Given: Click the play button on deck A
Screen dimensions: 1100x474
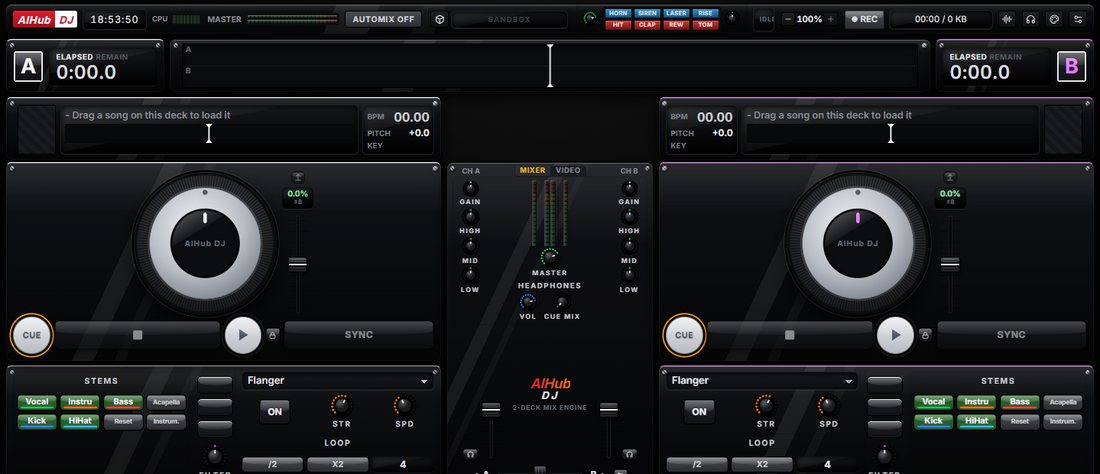Looking at the screenshot, I should click(243, 335).
